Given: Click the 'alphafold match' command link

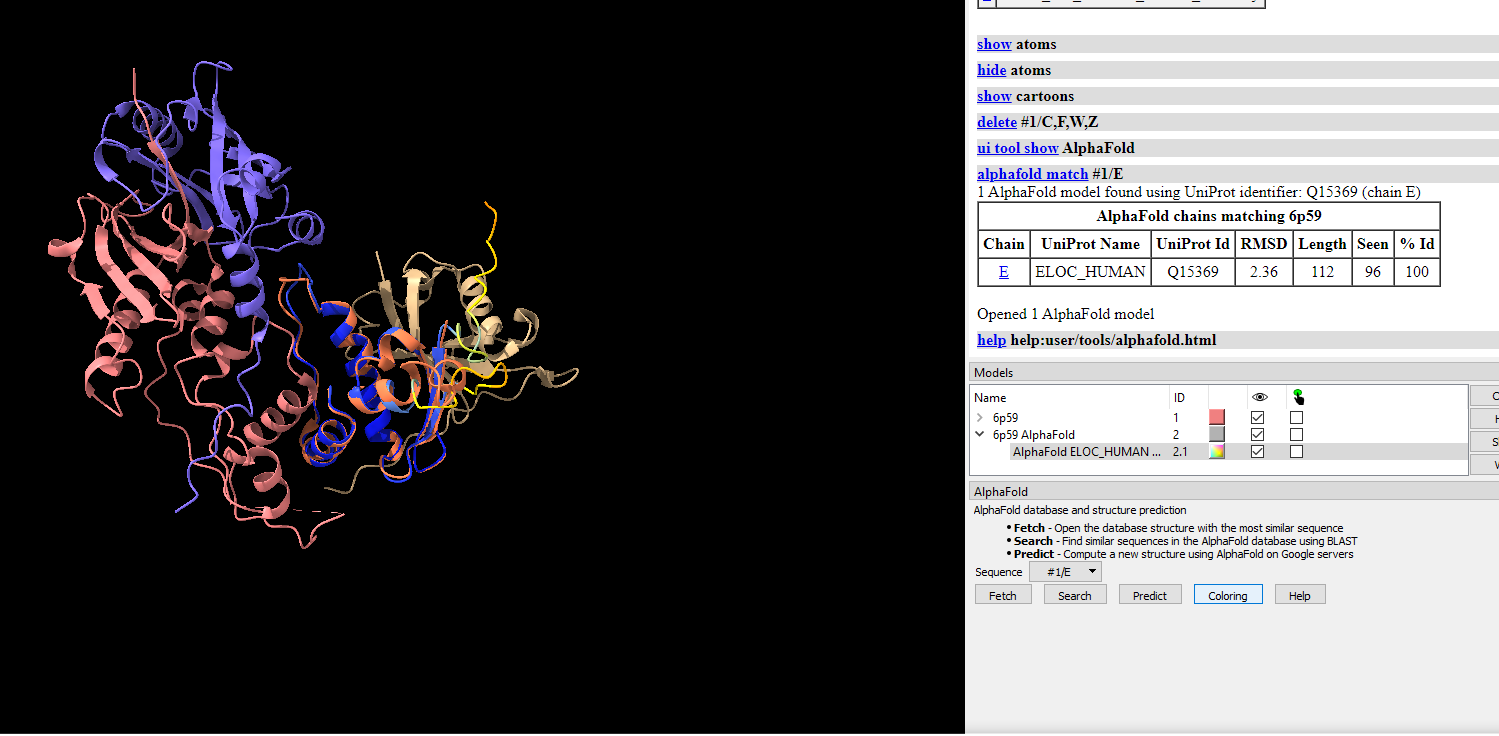Looking at the screenshot, I should pyautogui.click(x=1032, y=174).
